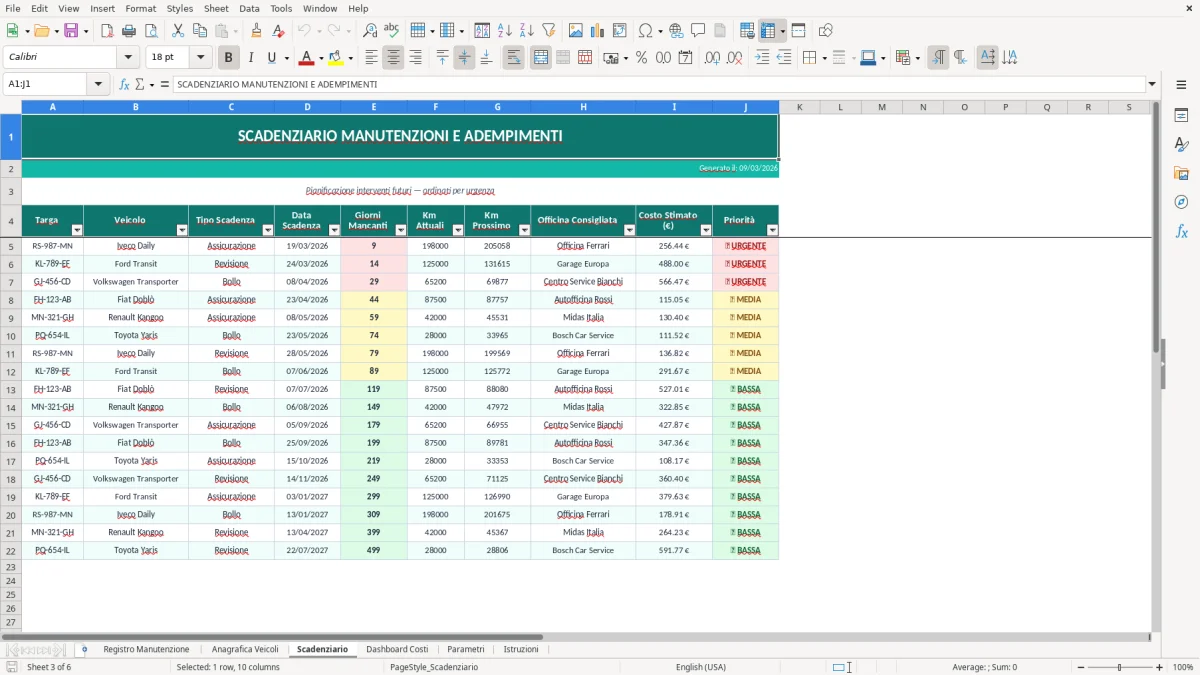This screenshot has height=675, width=1200.
Task: Open sidebar Styles icon
Action: [1181, 144]
